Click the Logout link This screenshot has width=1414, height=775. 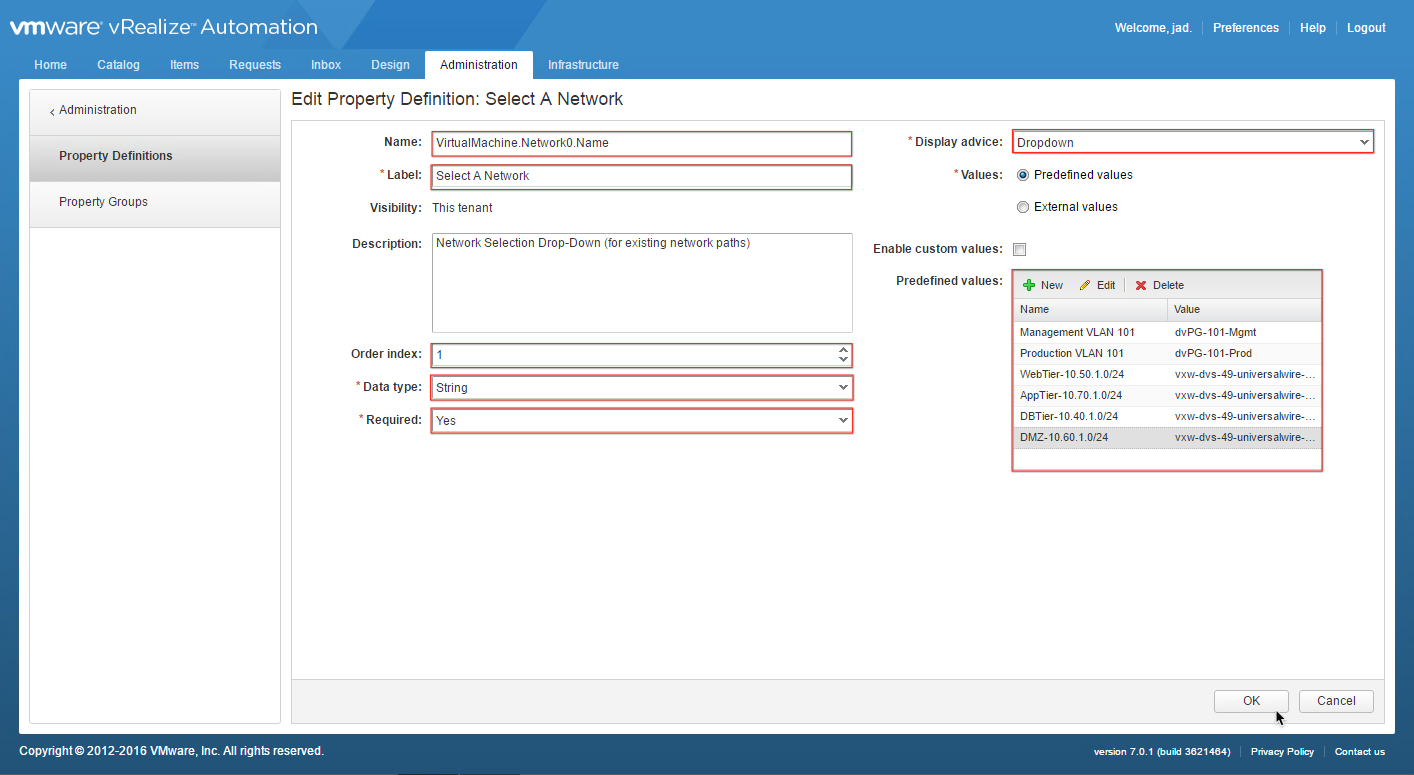click(1366, 28)
